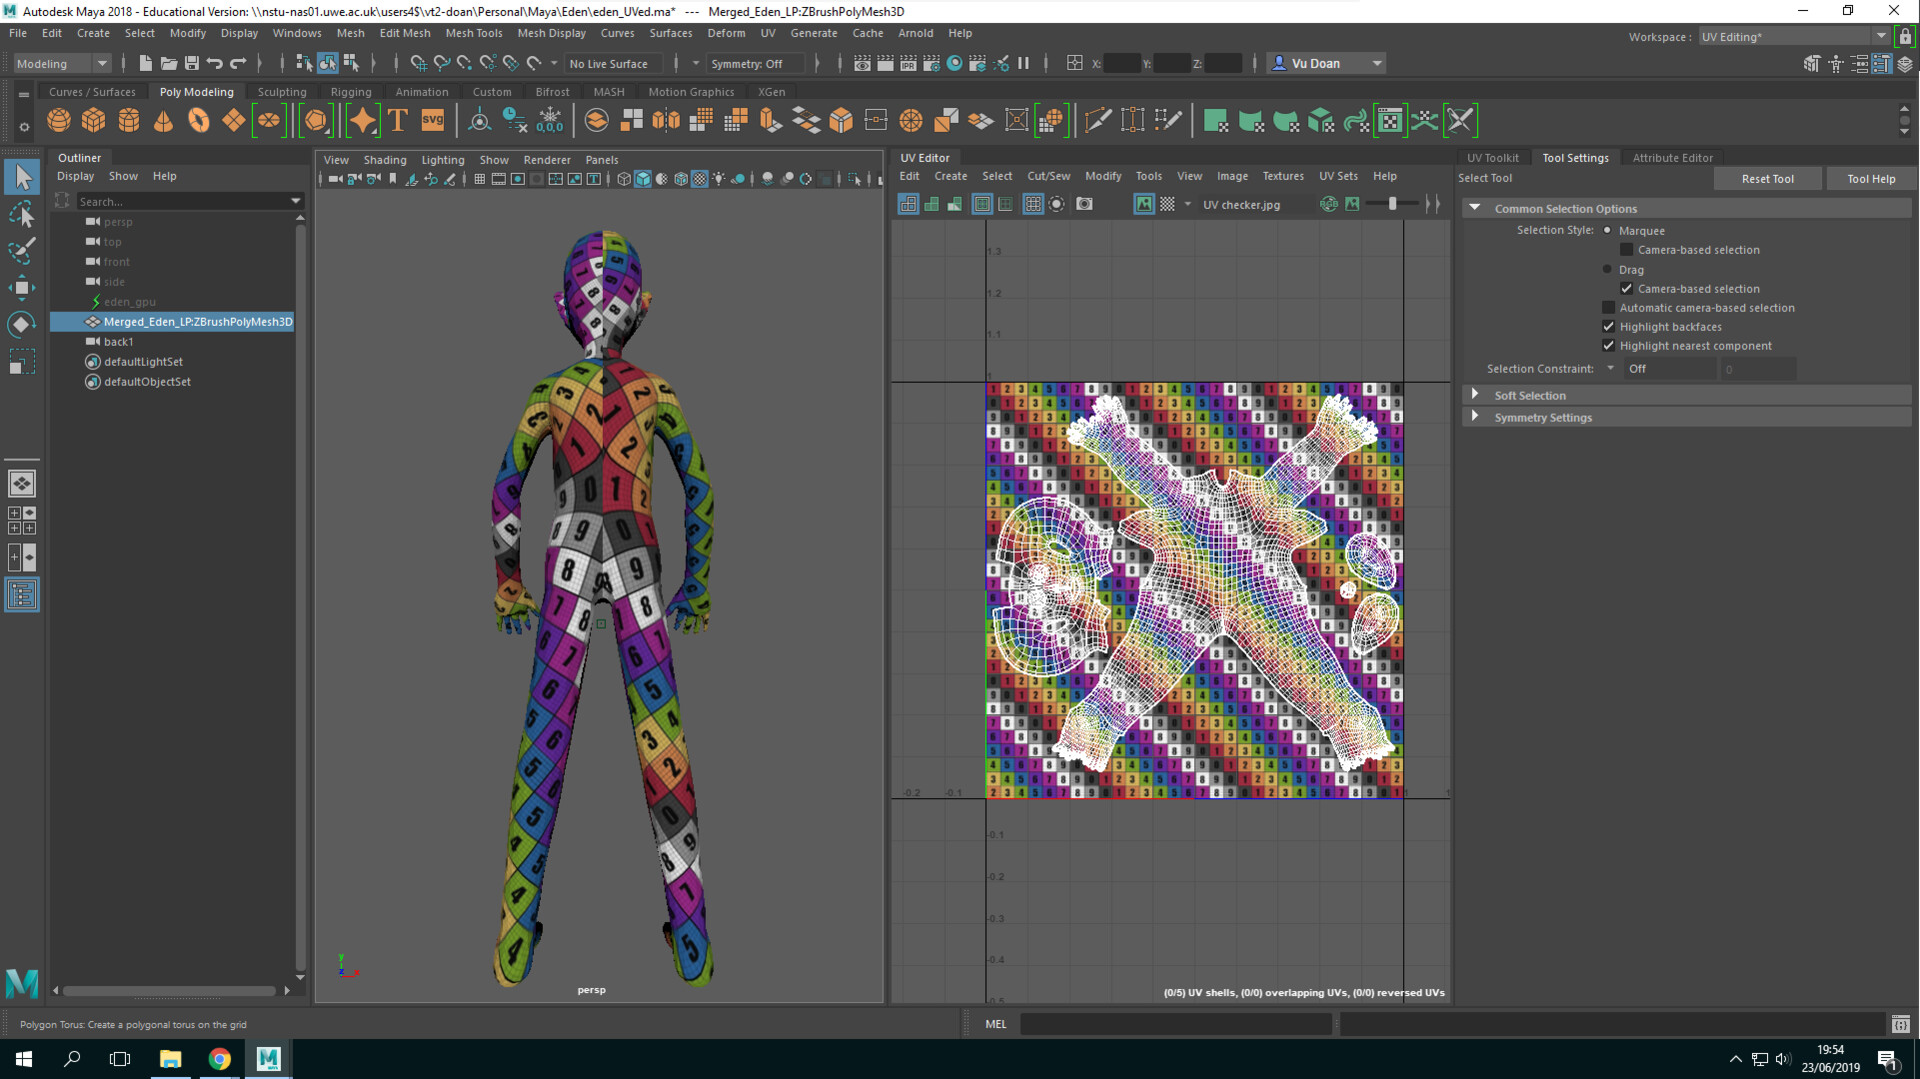
Task: Switch to the Attribute Editor tab
Action: (1672, 158)
